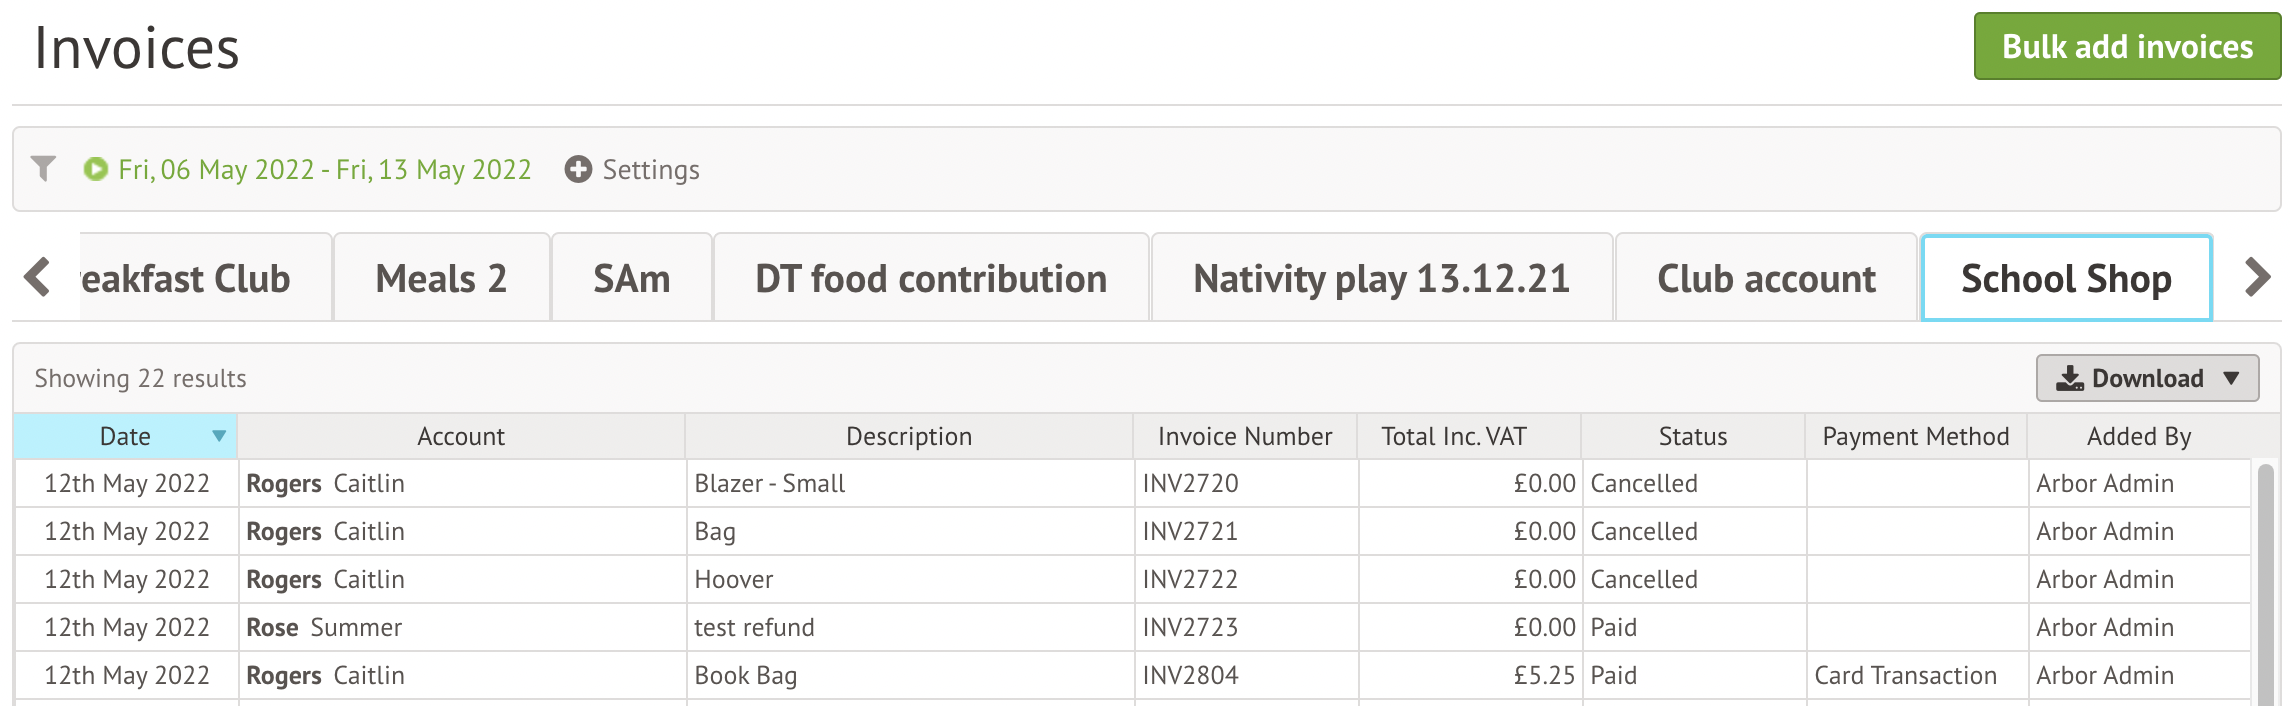
Task: Click the plus icon beside Settings
Action: 578,169
